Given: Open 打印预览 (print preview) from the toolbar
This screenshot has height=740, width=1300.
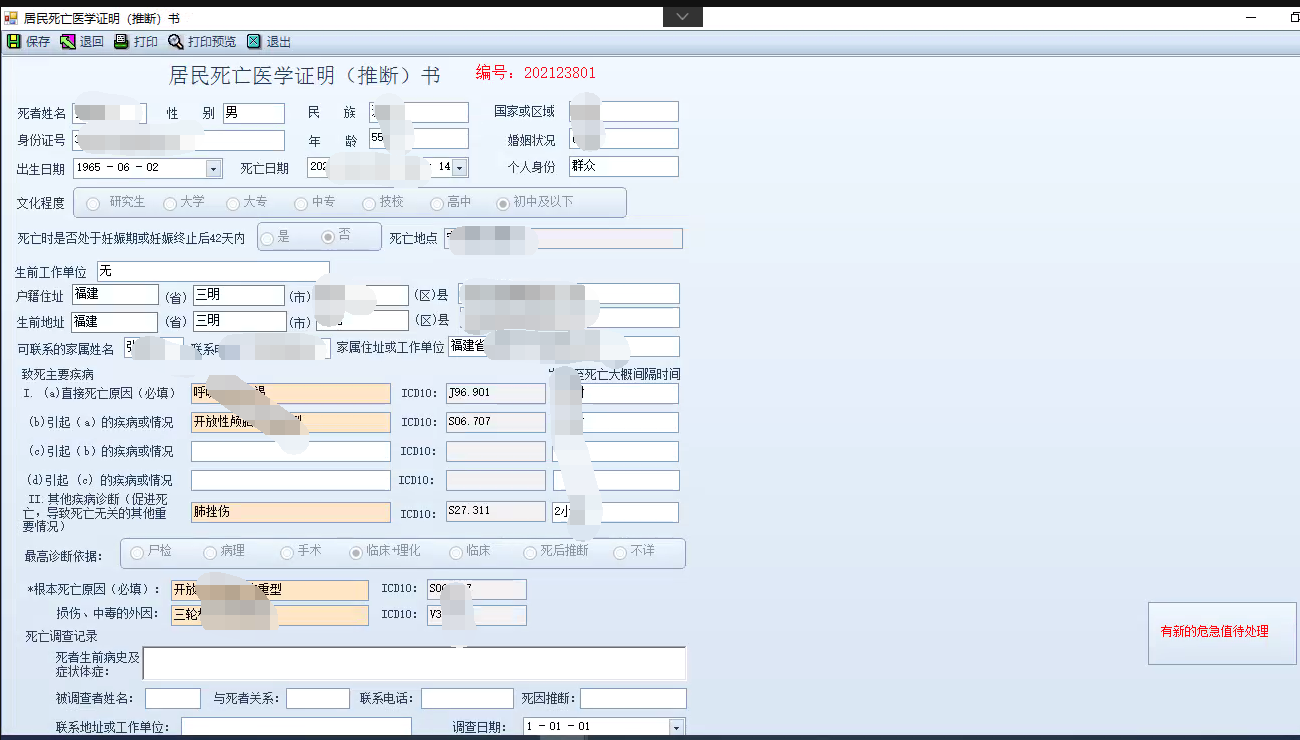Looking at the screenshot, I should [202, 42].
